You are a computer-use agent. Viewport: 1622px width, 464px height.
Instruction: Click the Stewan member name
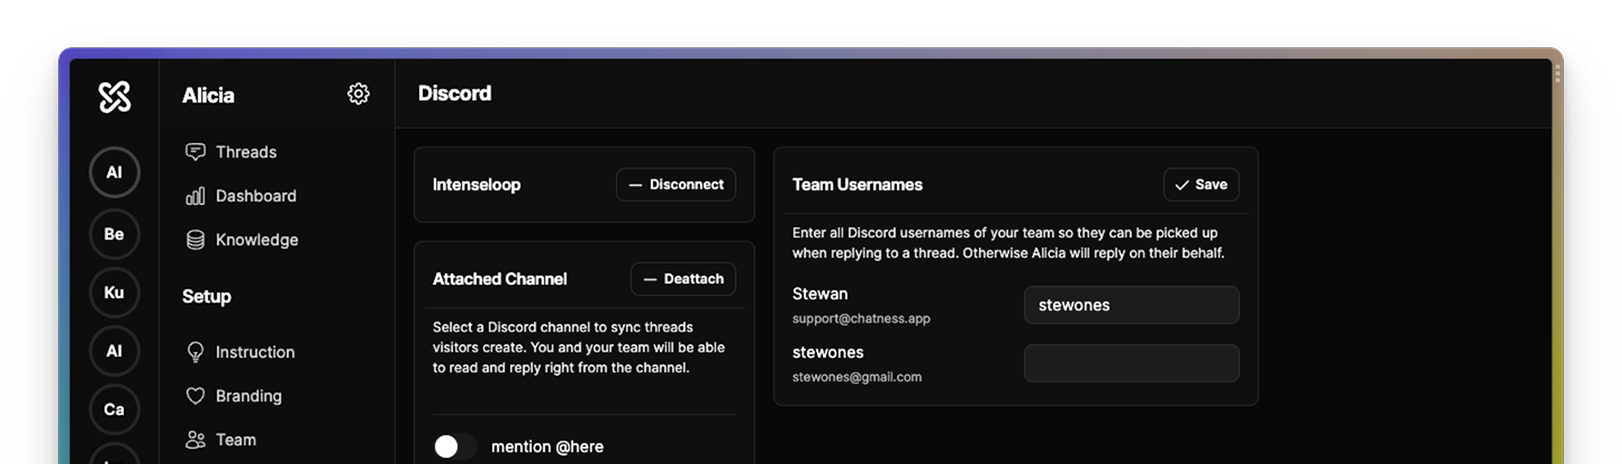(x=820, y=294)
